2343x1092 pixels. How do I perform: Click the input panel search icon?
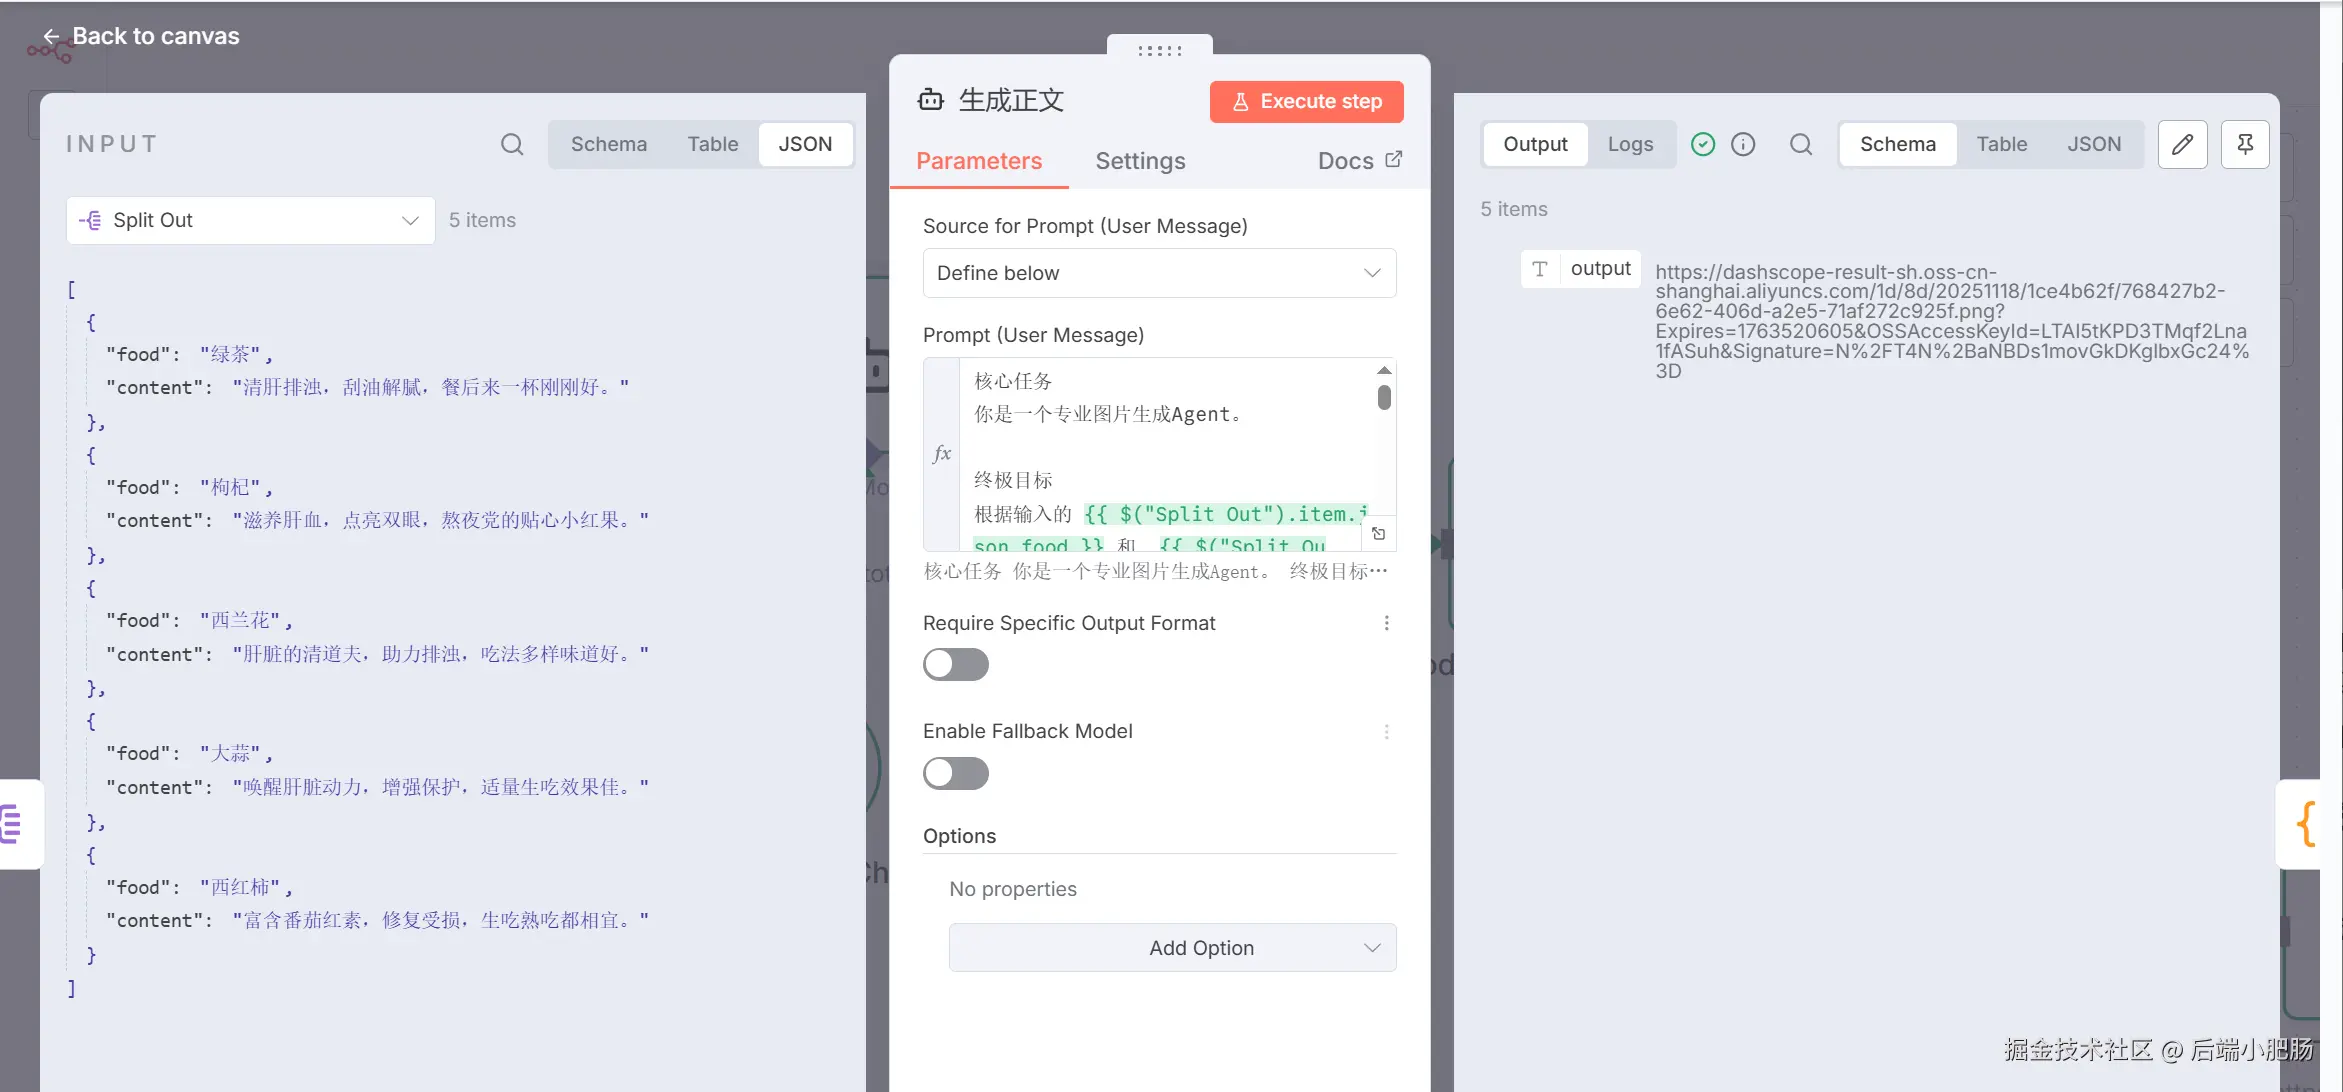pos(512,144)
